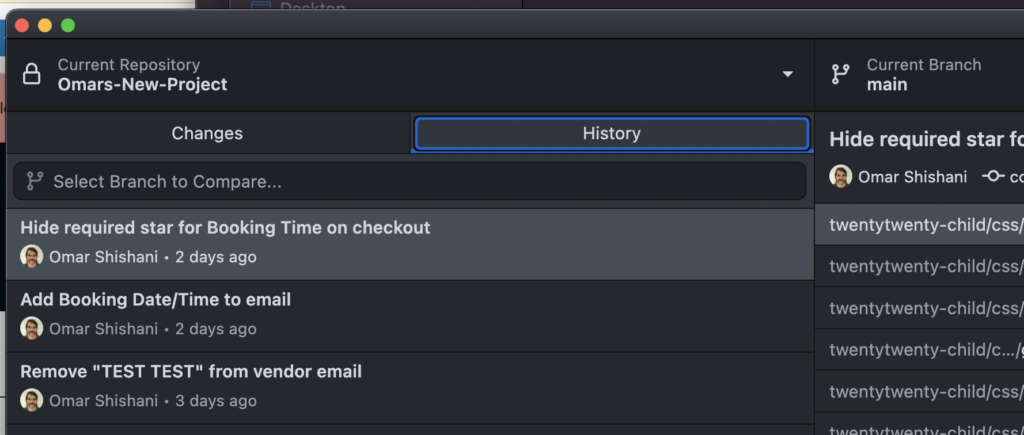The height and width of the screenshot is (435, 1024).
Task: Switch to the Changes tab
Action: (x=207, y=133)
